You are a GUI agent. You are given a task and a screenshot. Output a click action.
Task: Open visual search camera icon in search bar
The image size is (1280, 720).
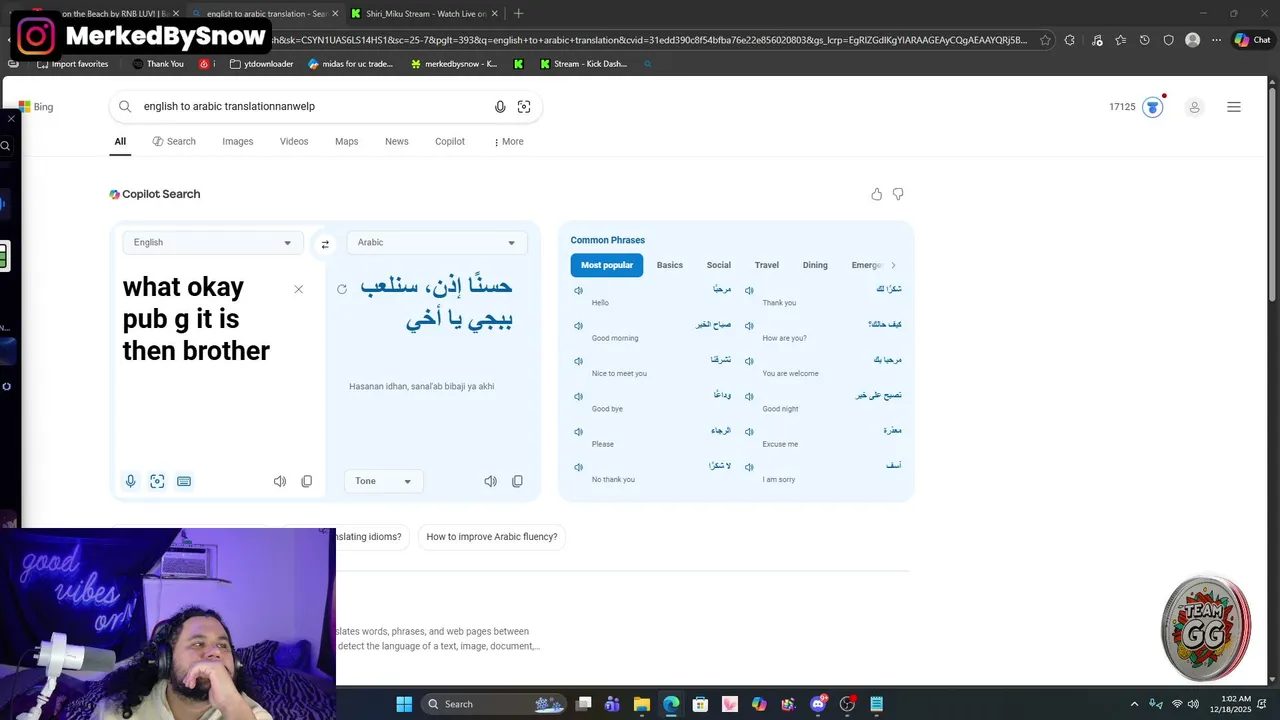(x=524, y=107)
